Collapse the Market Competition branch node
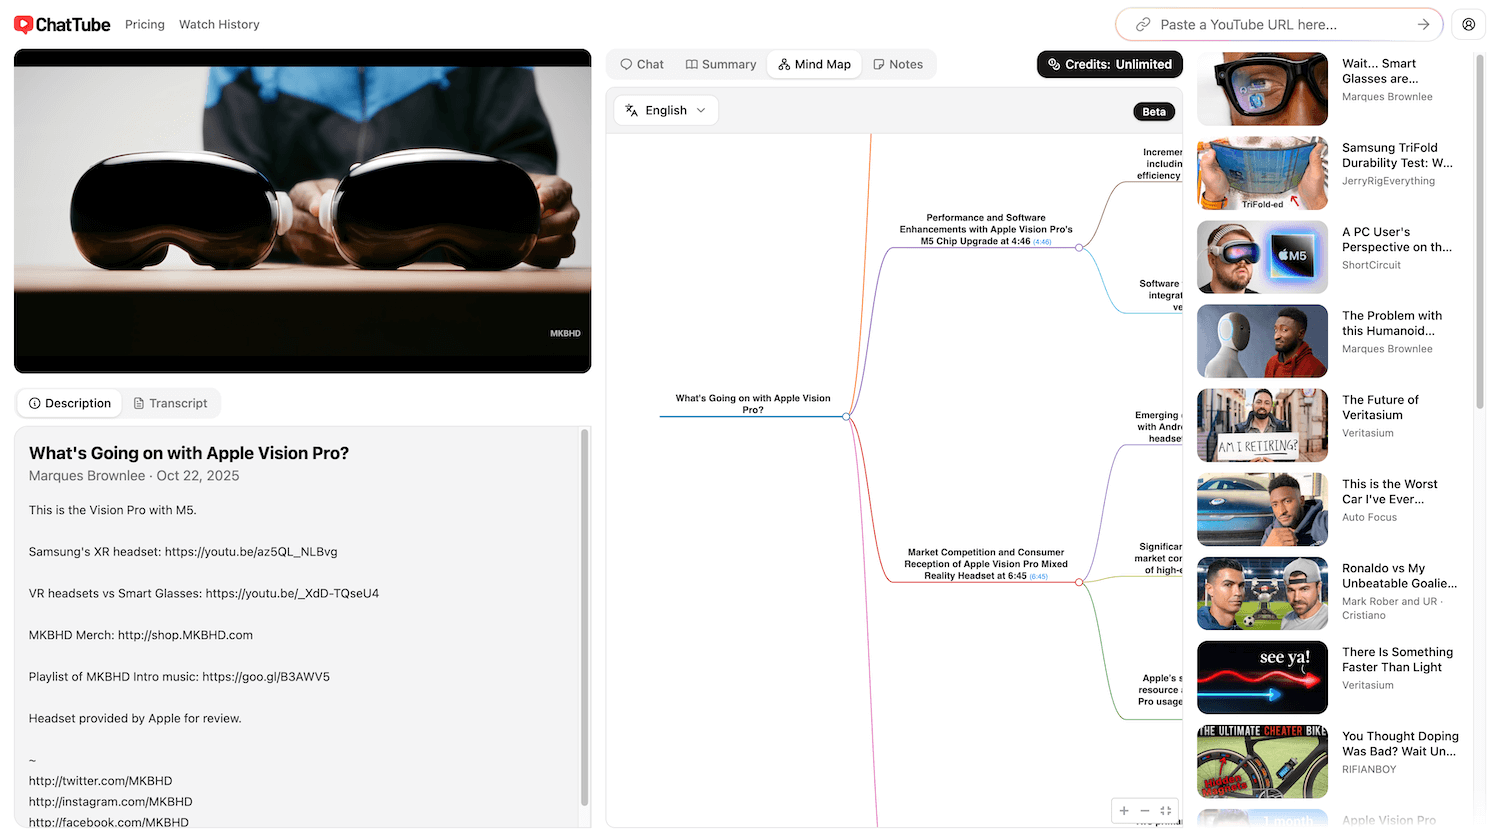Viewport: 1500px width, 835px height. [x=1079, y=580]
